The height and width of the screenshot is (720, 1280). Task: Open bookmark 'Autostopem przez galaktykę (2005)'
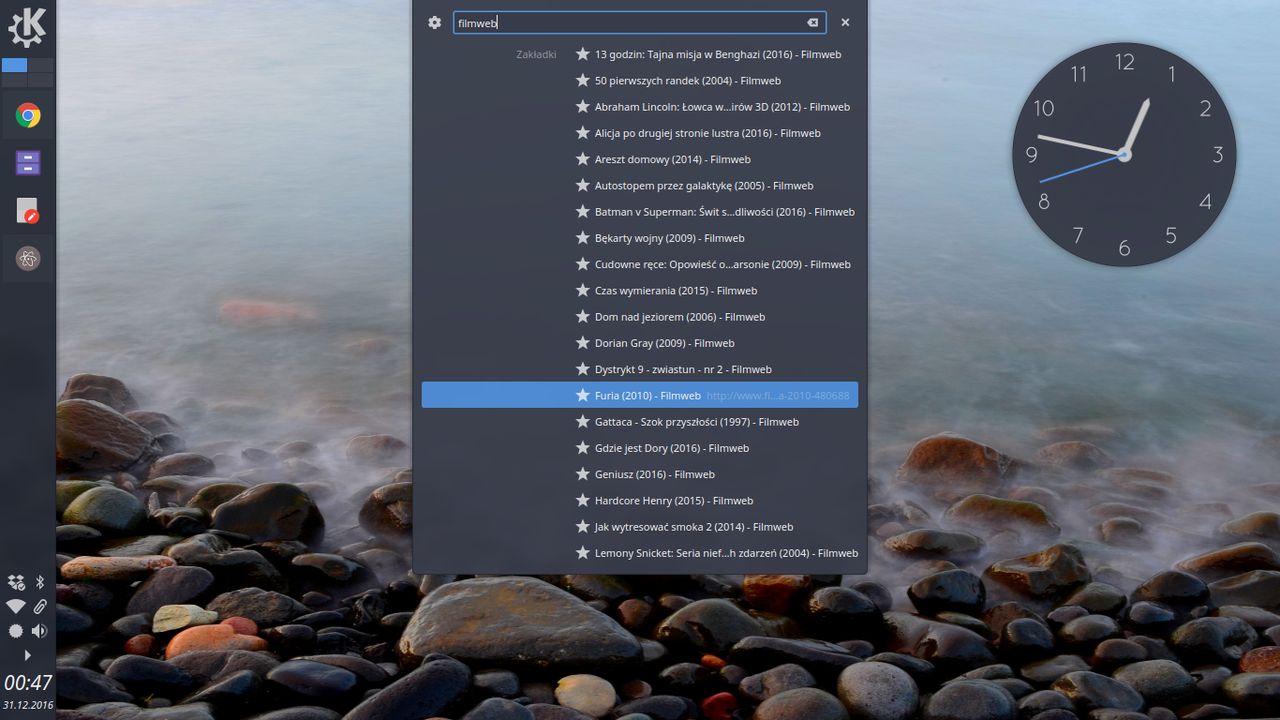point(640,185)
